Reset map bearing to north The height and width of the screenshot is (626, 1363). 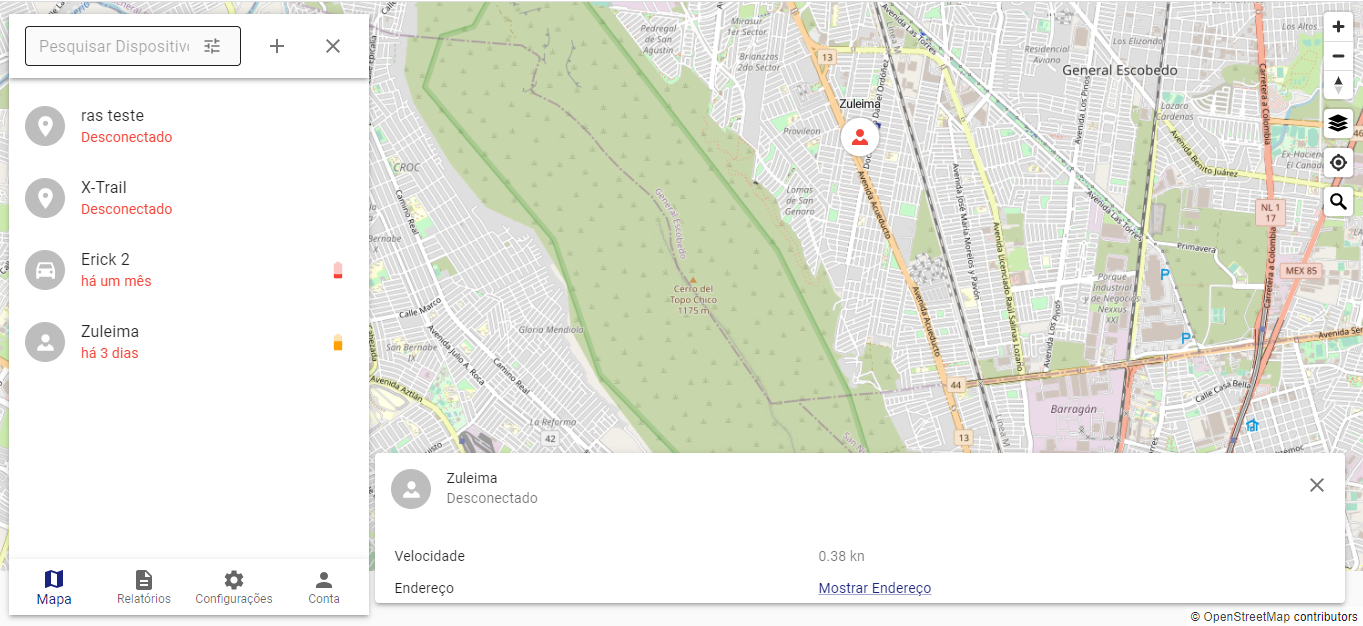point(1339,85)
